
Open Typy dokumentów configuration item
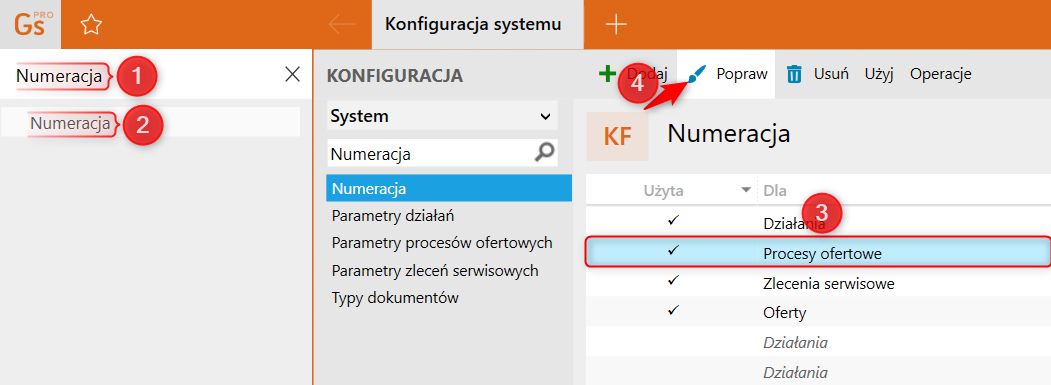coord(395,298)
